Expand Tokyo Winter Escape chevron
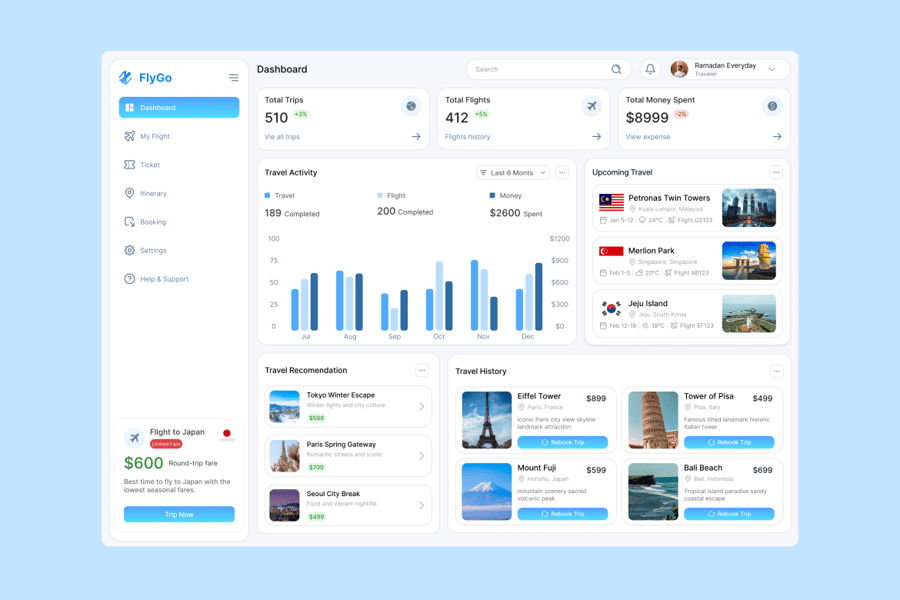 tap(421, 407)
